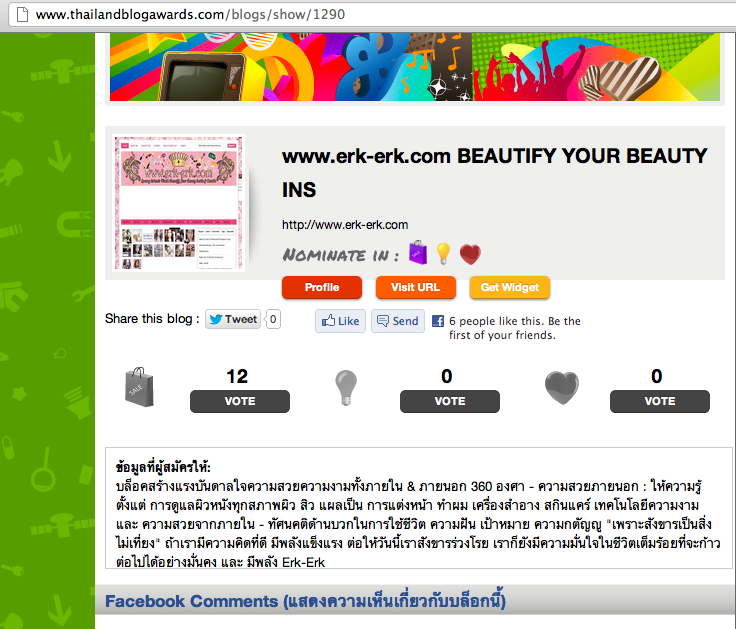The image size is (736, 629).
Task: Vote in the heart category
Action: coord(660,401)
